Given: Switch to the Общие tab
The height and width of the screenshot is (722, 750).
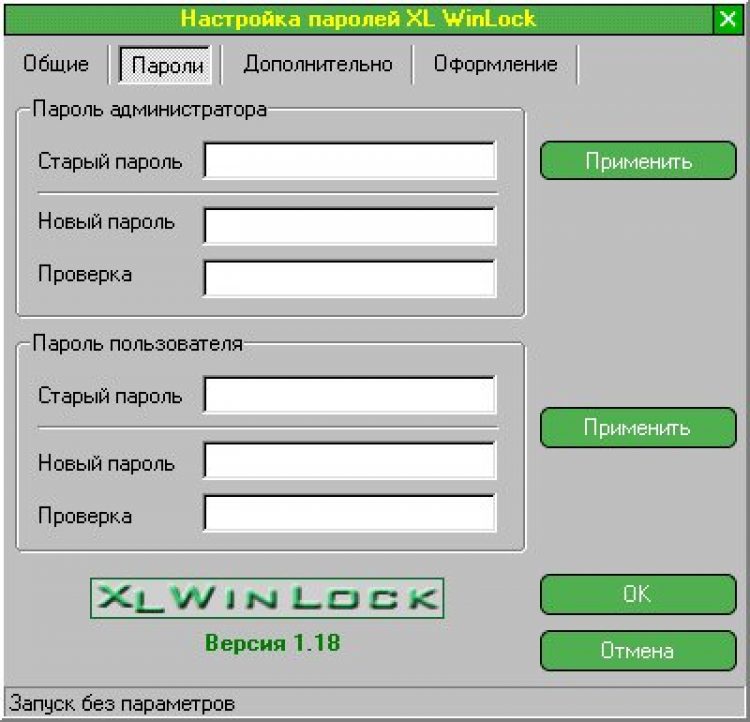Looking at the screenshot, I should click(x=56, y=64).
